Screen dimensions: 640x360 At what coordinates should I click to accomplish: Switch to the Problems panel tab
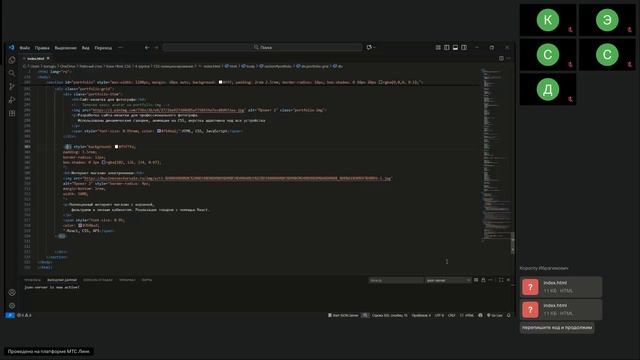[32, 280]
